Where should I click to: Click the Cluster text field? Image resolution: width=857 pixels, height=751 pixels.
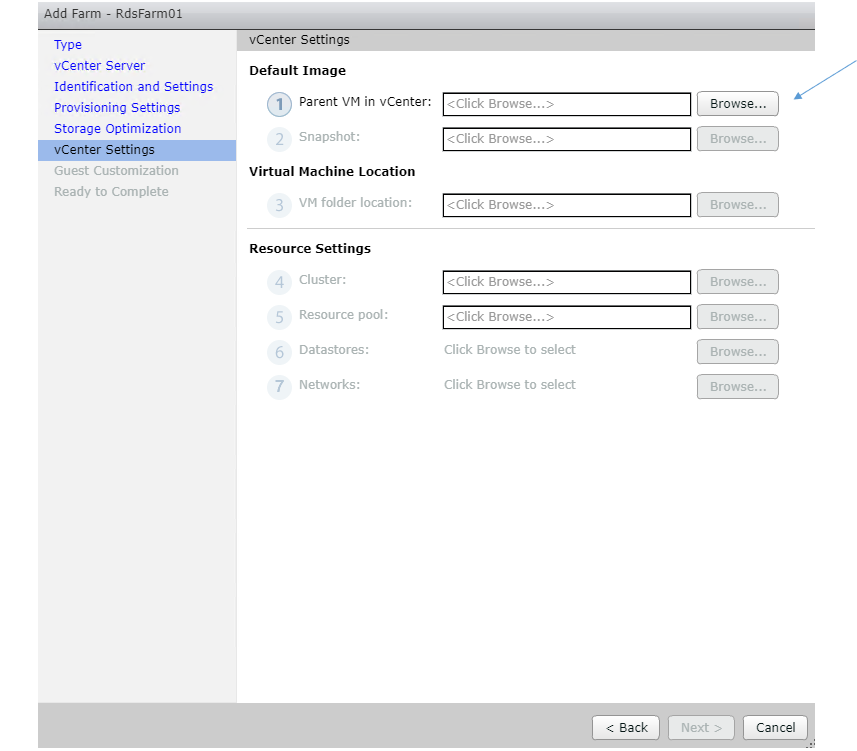click(566, 282)
